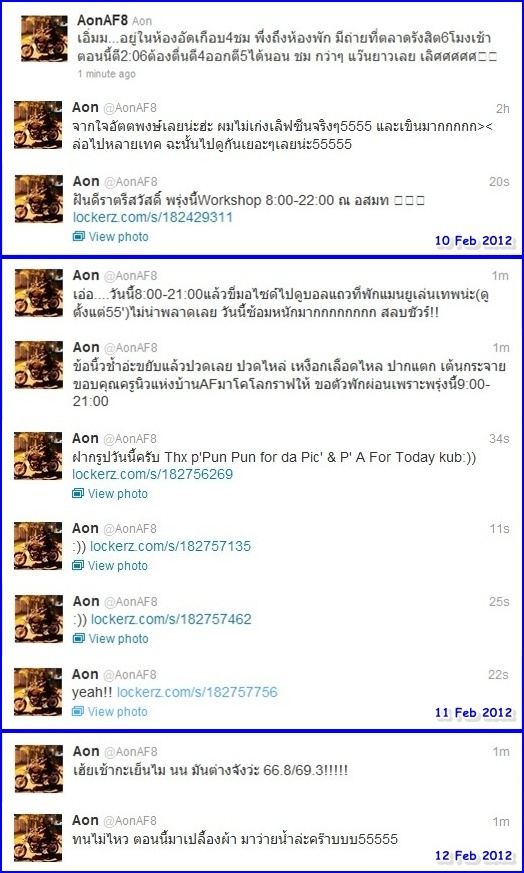Click avatar beside the 66.8/69.3 tweet
The height and width of the screenshot is (873, 524).
pos(38,768)
